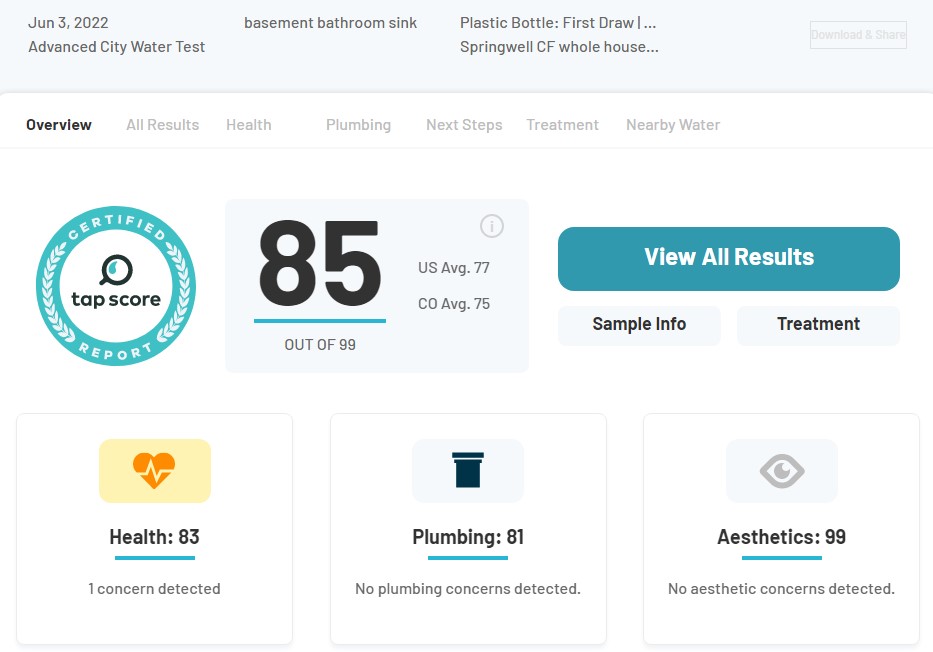Click the 'CO Avg. 75' text
Image resolution: width=933 pixels, height=652 pixels.
454,304
